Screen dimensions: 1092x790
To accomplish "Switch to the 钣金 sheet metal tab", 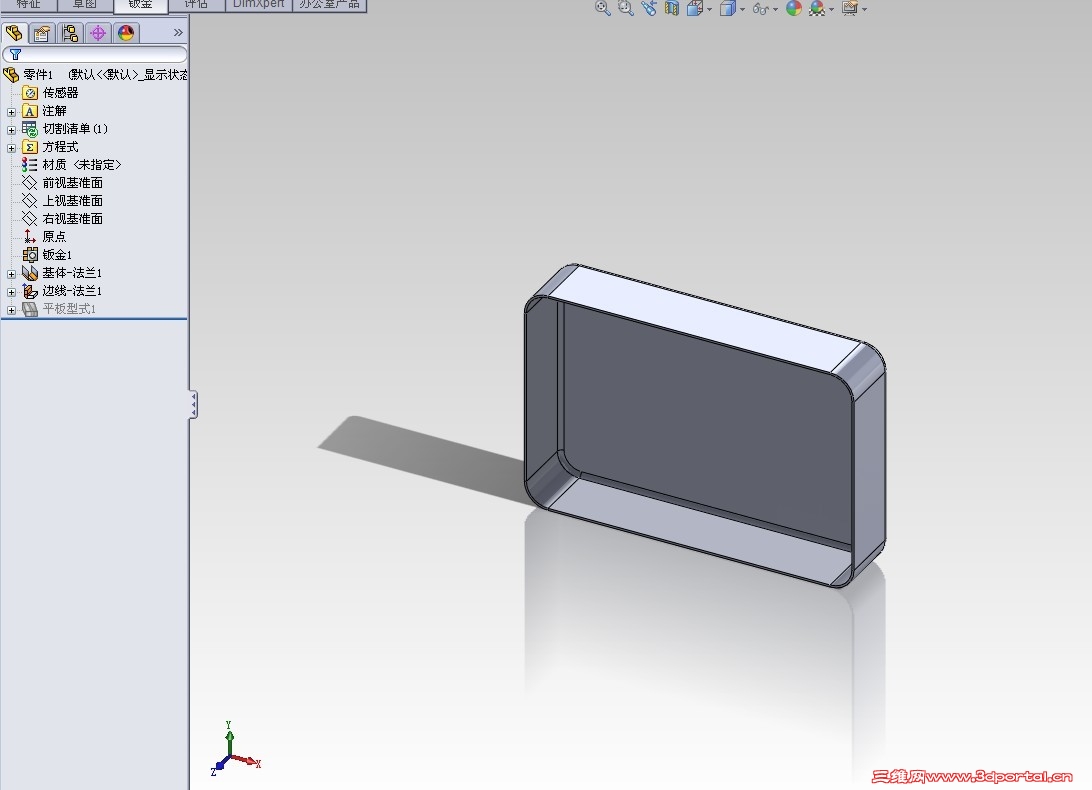I will tap(140, 5).
